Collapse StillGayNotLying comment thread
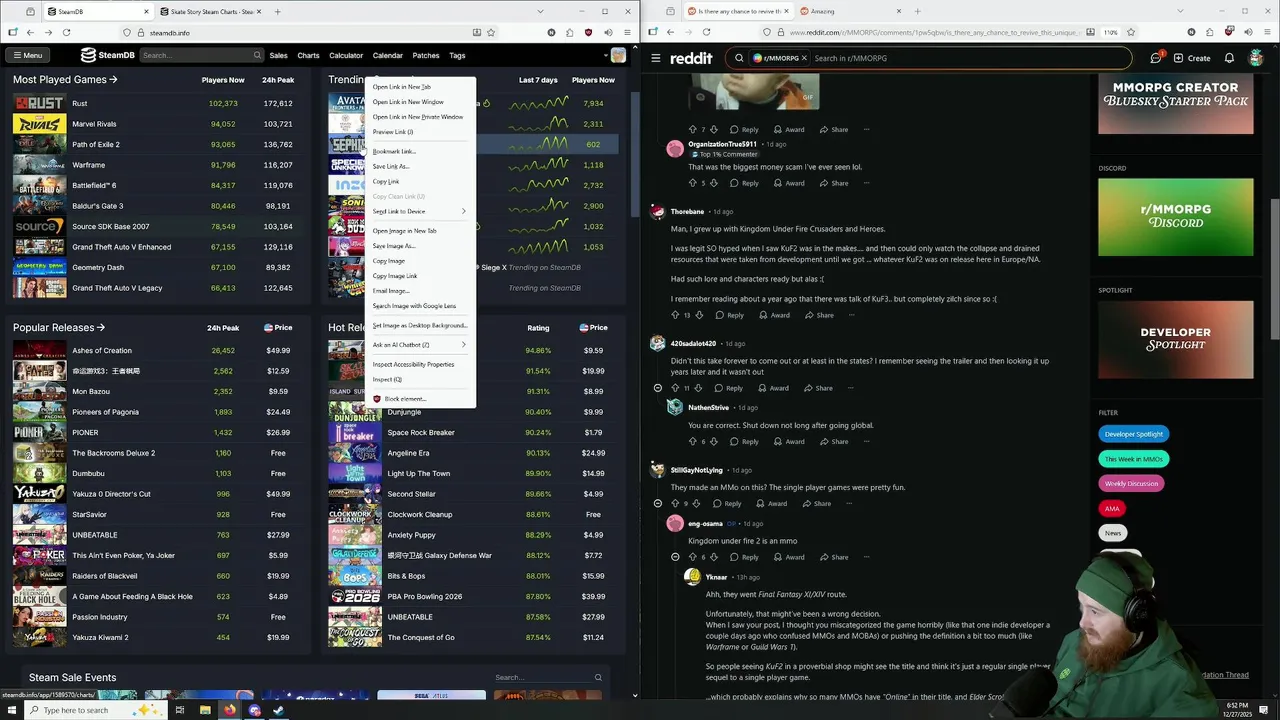 click(657, 504)
